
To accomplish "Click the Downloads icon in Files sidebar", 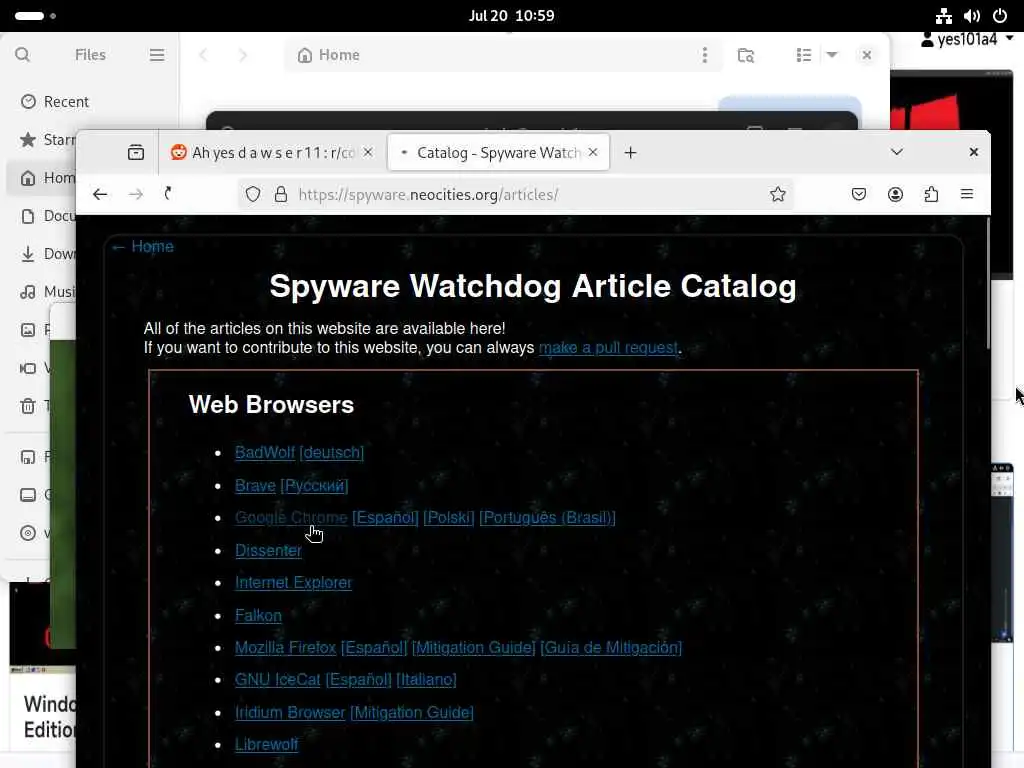I will click(28, 254).
